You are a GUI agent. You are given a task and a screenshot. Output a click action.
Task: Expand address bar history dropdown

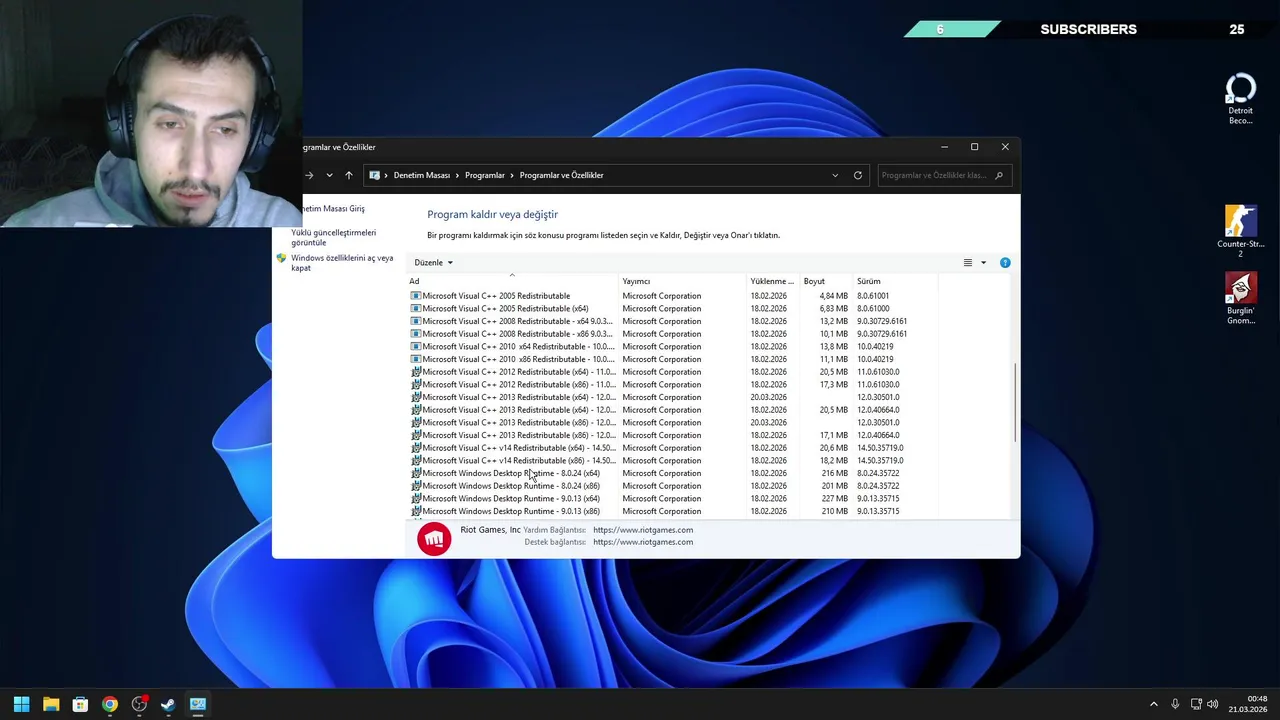point(835,175)
